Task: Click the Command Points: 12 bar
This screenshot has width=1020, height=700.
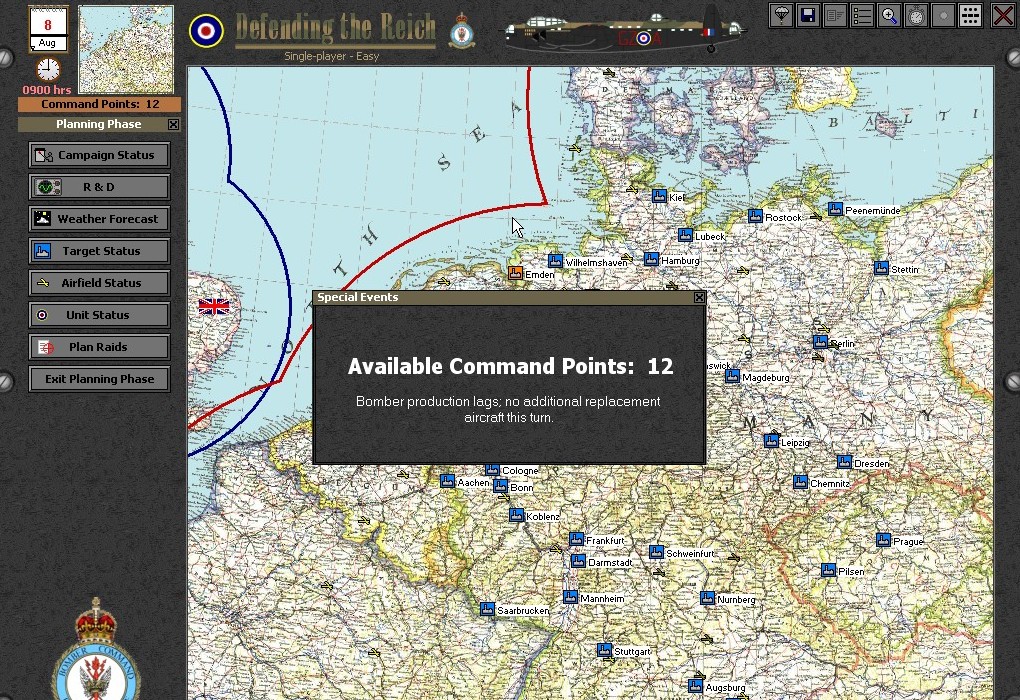Action: point(100,104)
